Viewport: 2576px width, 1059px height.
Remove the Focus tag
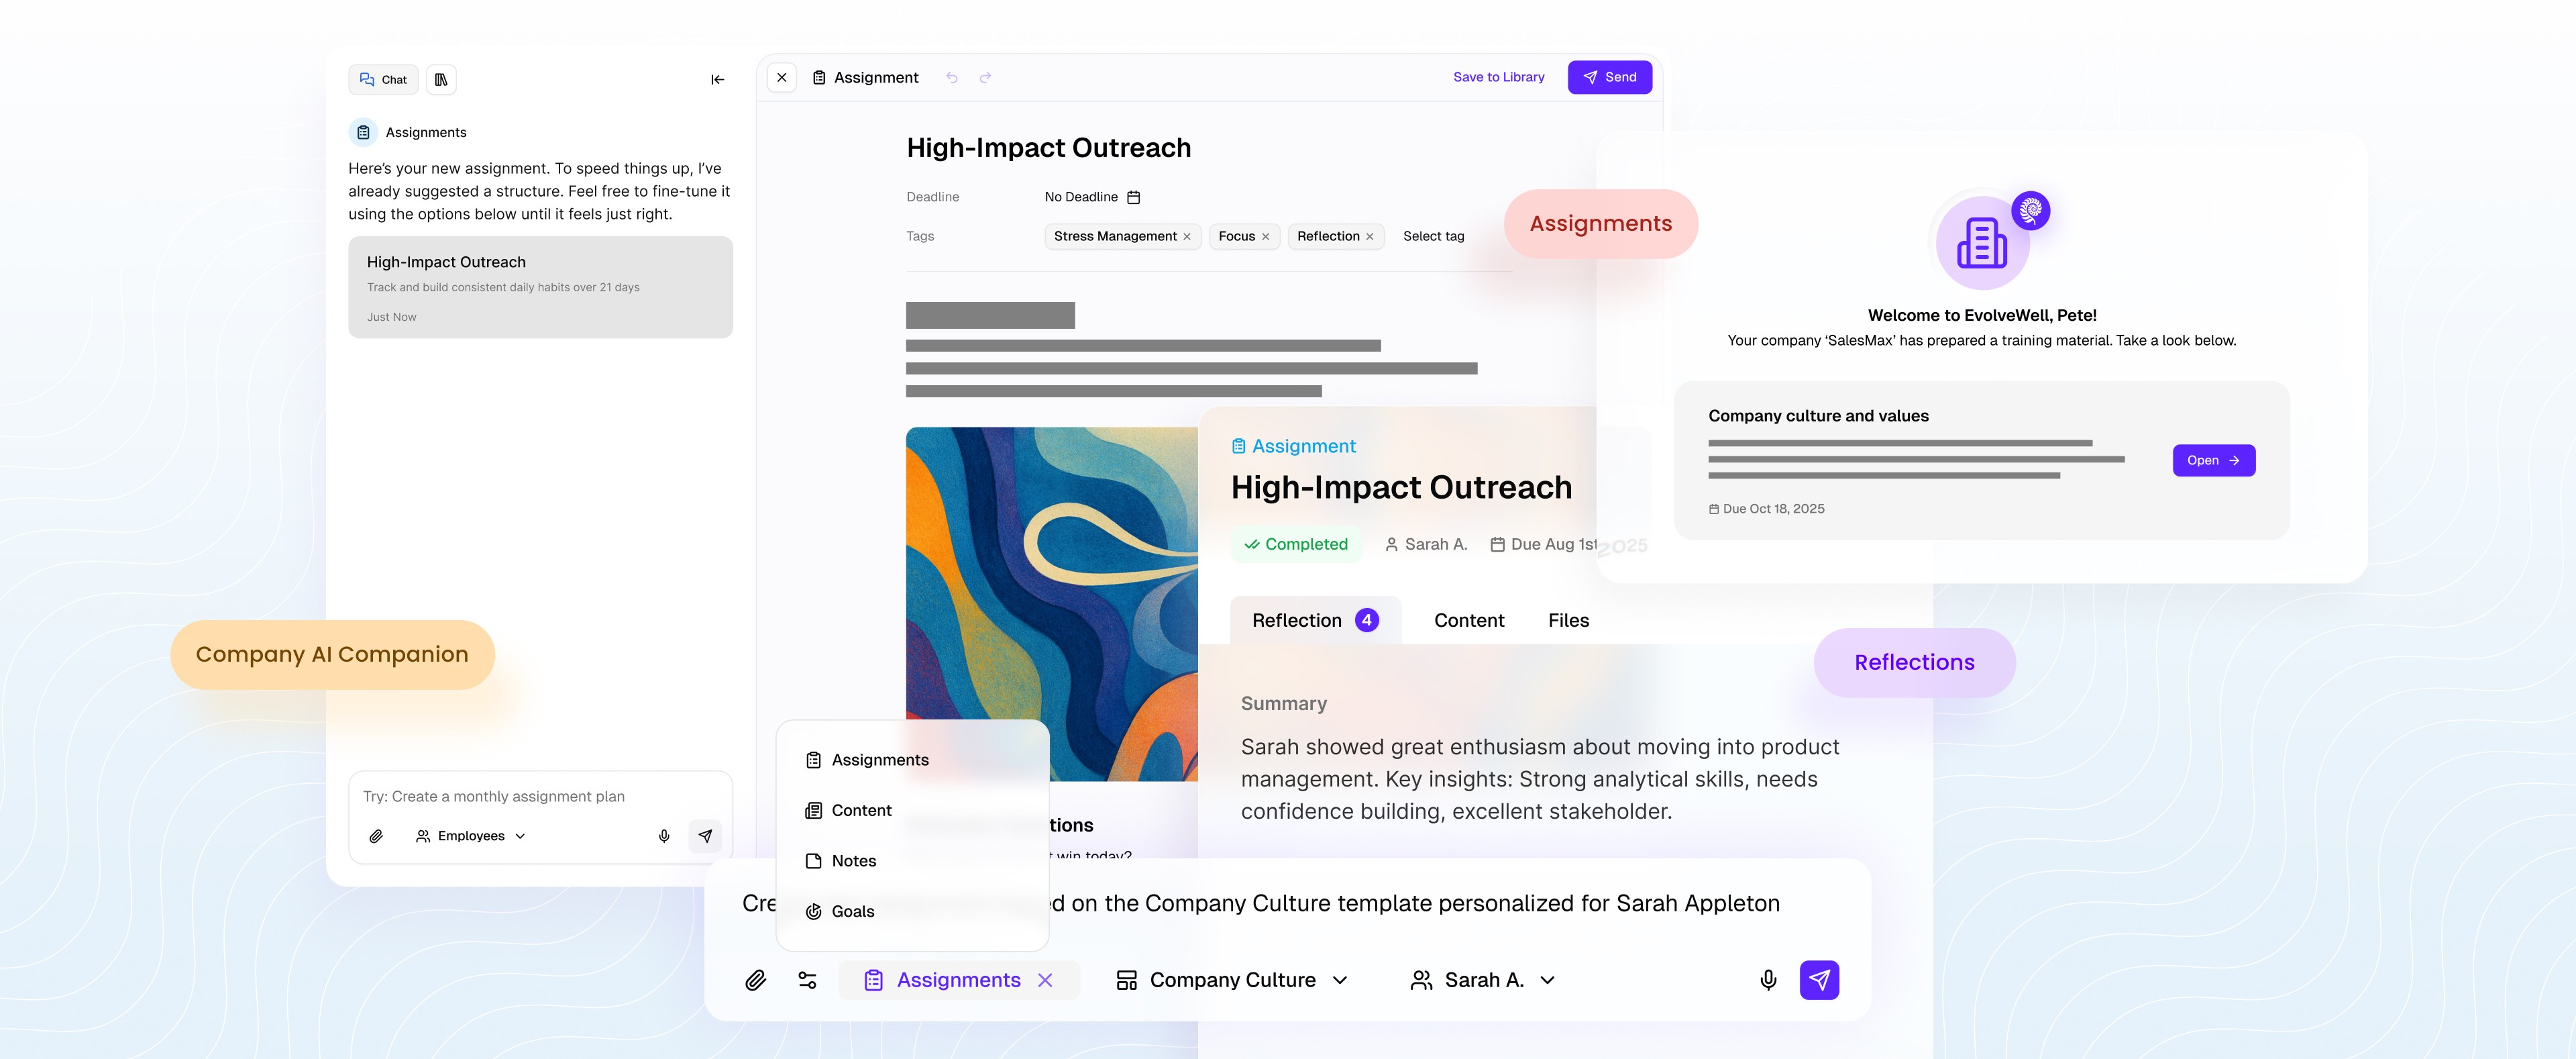coord(1265,237)
